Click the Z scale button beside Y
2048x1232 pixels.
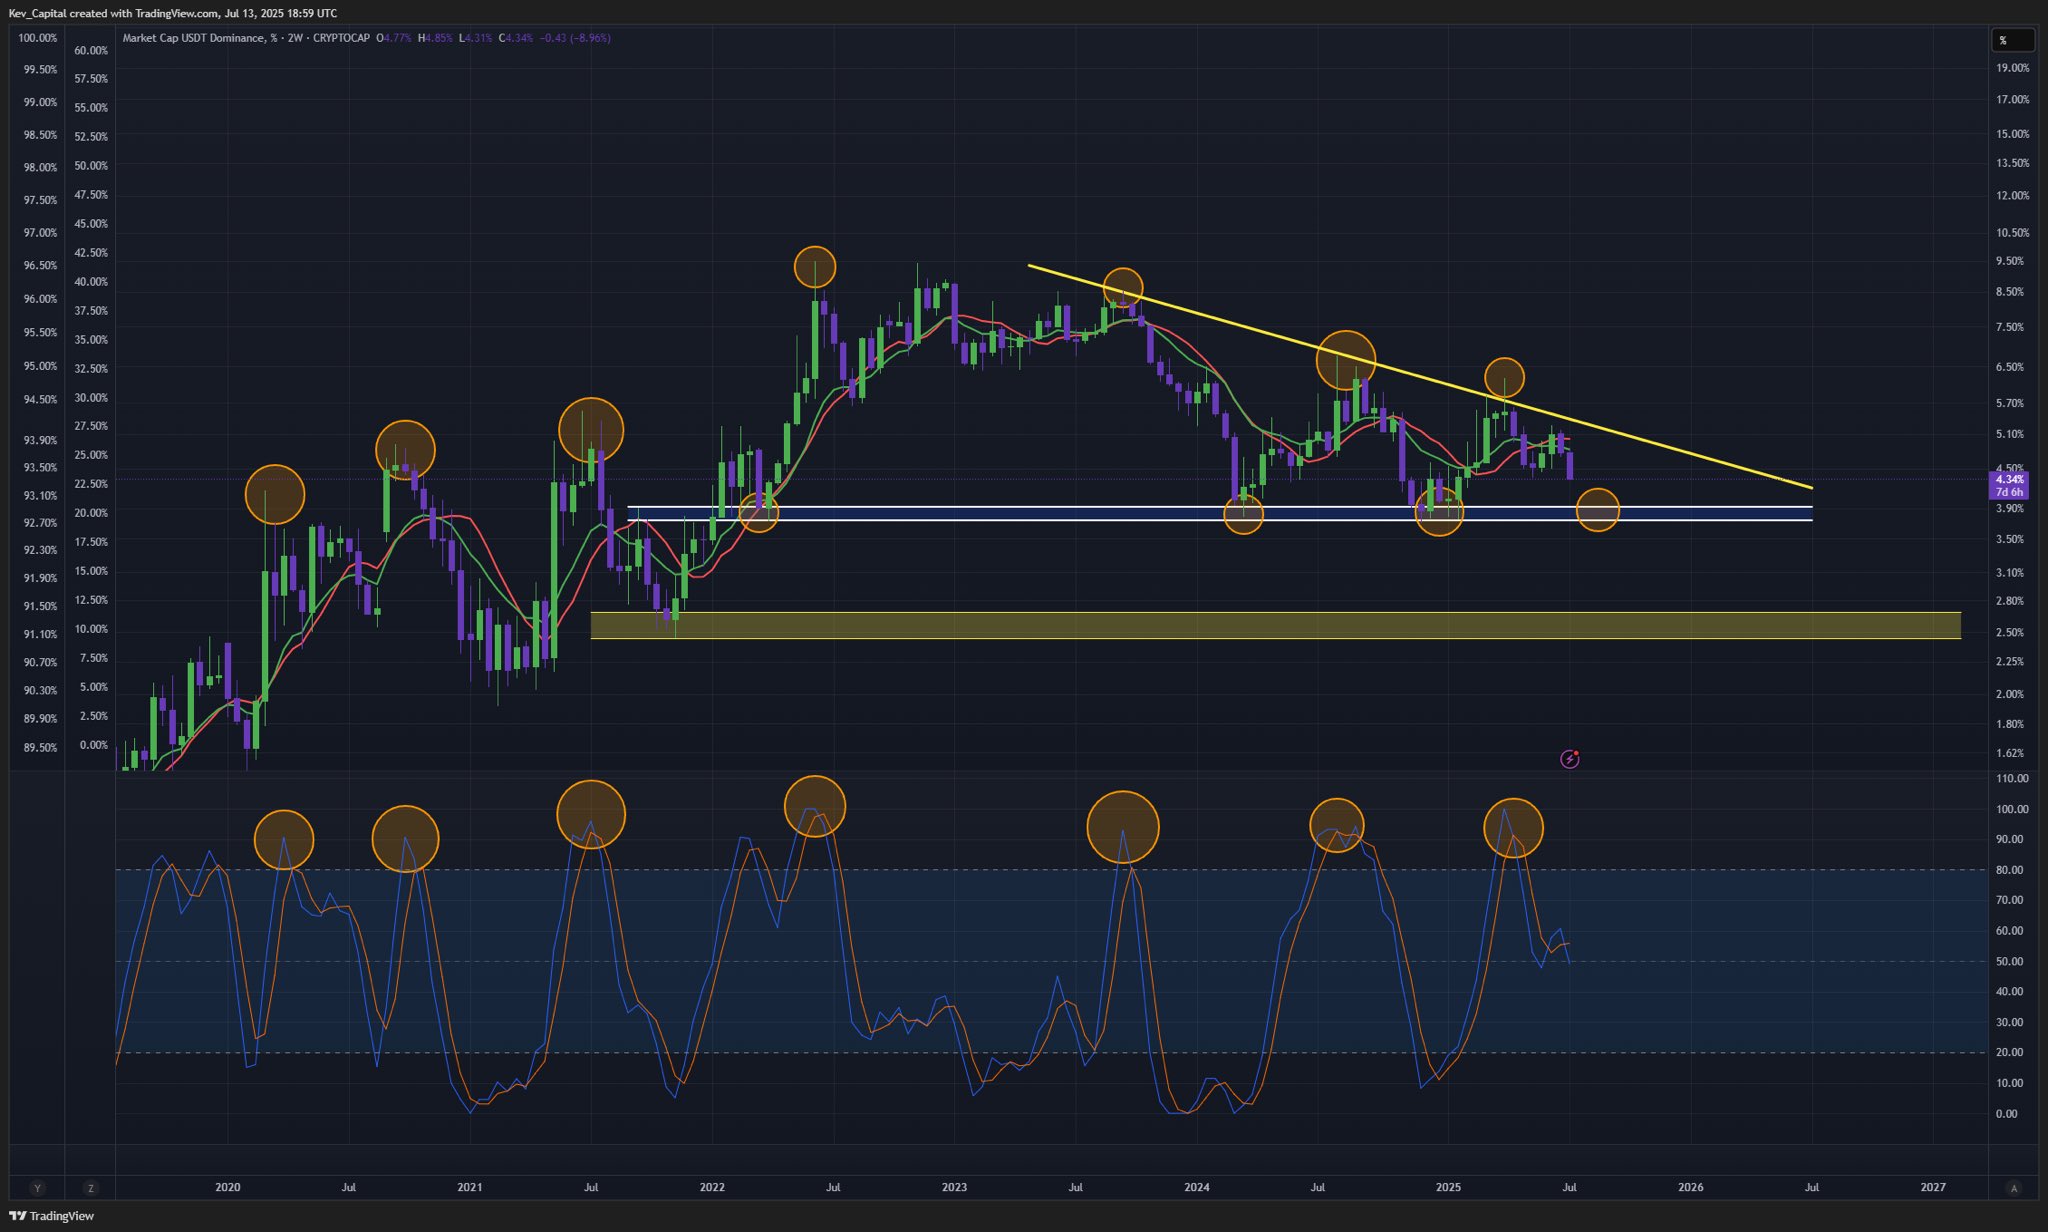coord(91,1188)
